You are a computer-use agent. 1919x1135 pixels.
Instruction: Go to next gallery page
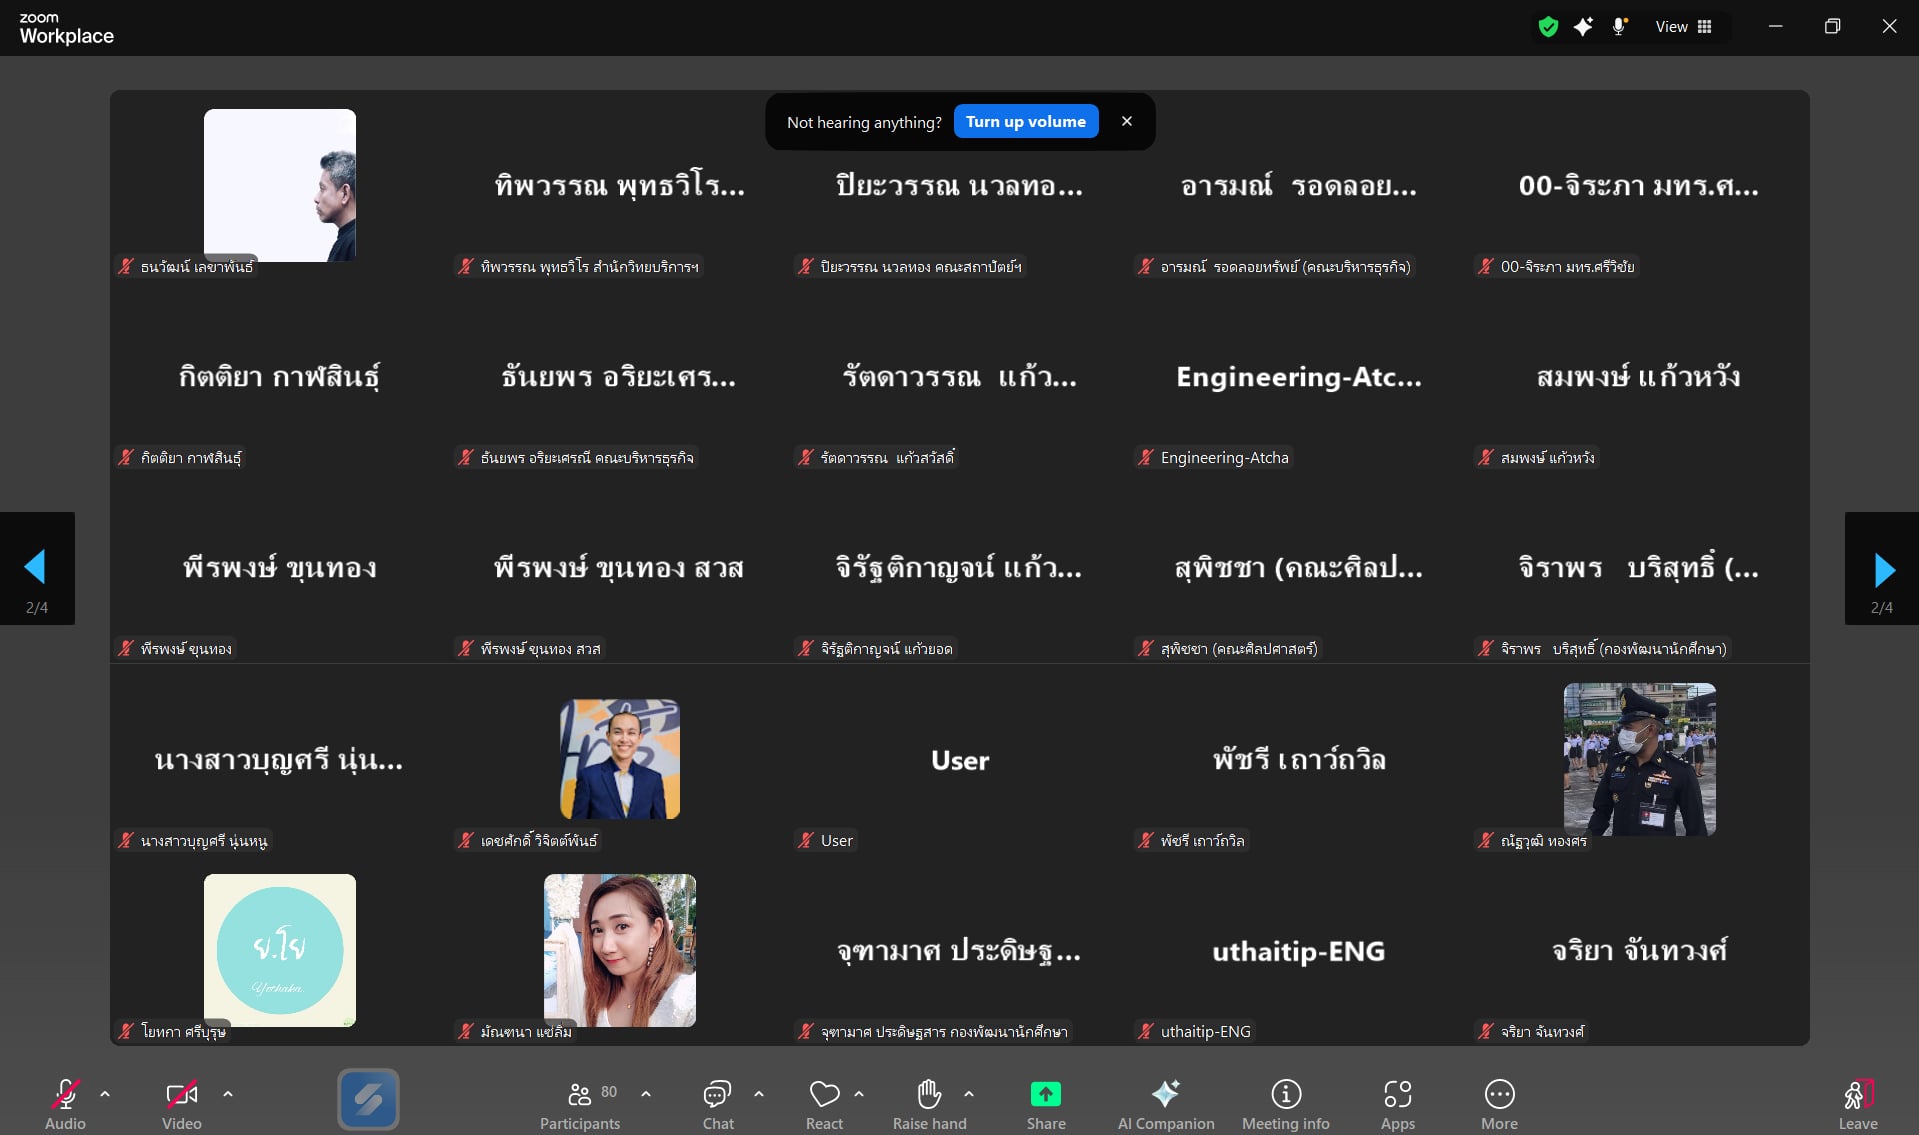click(1883, 569)
